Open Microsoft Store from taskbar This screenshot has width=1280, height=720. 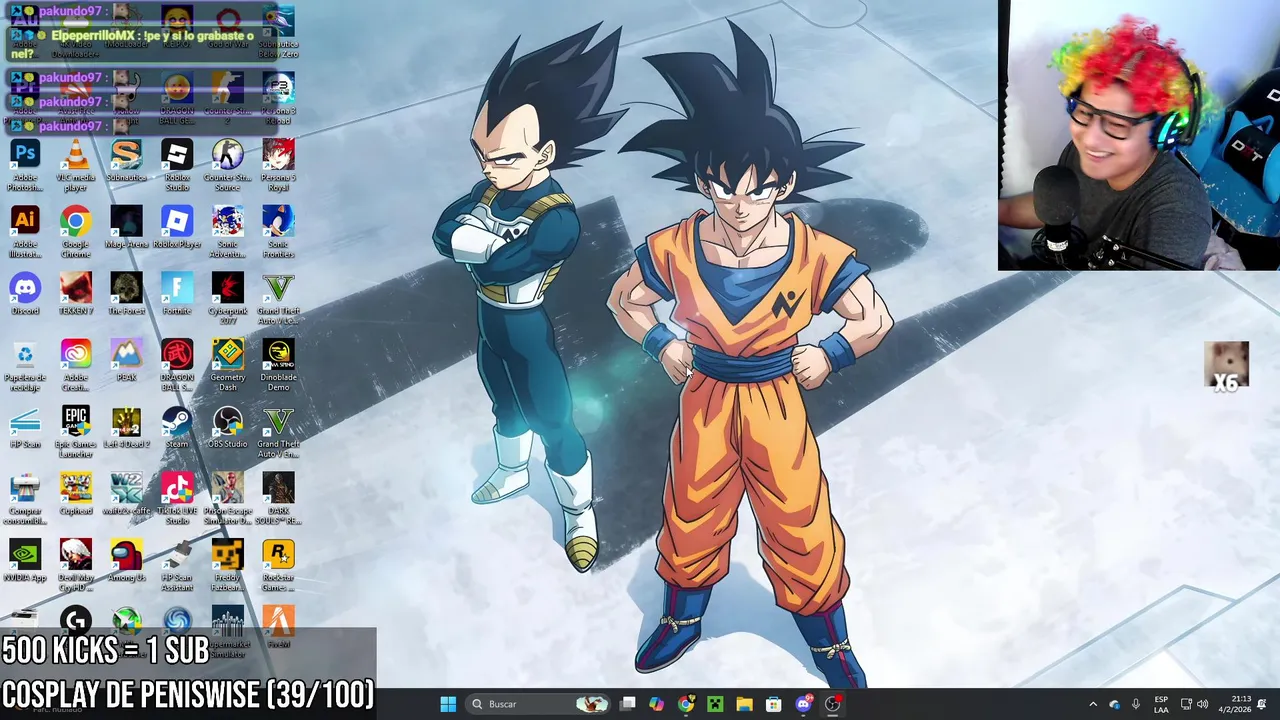[x=773, y=704]
